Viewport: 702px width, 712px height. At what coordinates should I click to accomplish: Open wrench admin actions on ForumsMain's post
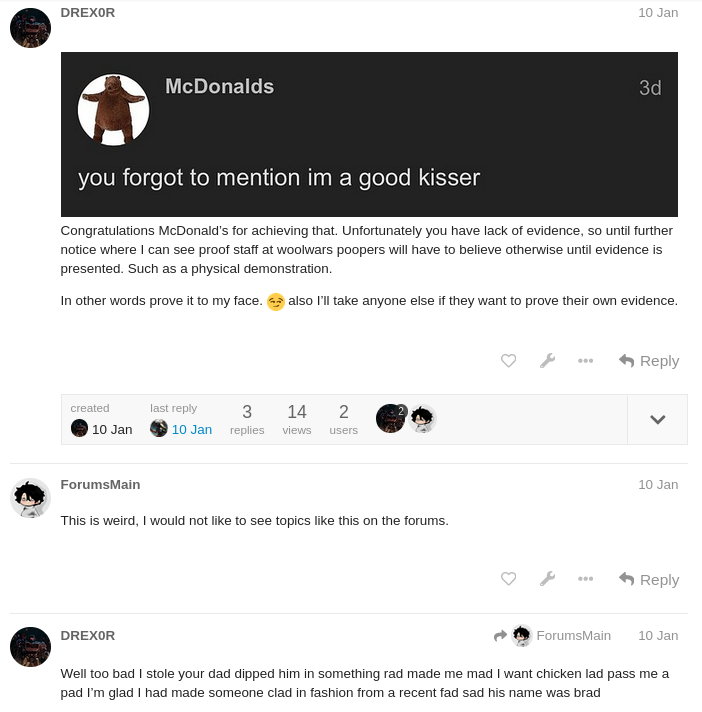tap(547, 579)
